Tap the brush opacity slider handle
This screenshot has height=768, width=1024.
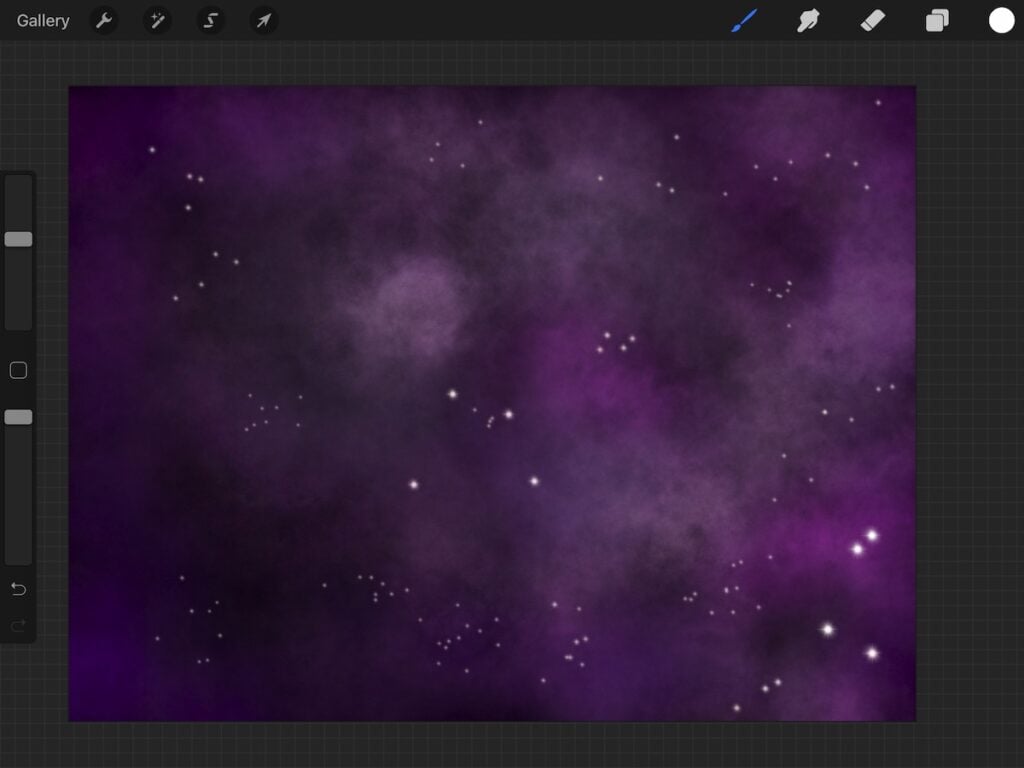[x=17, y=417]
